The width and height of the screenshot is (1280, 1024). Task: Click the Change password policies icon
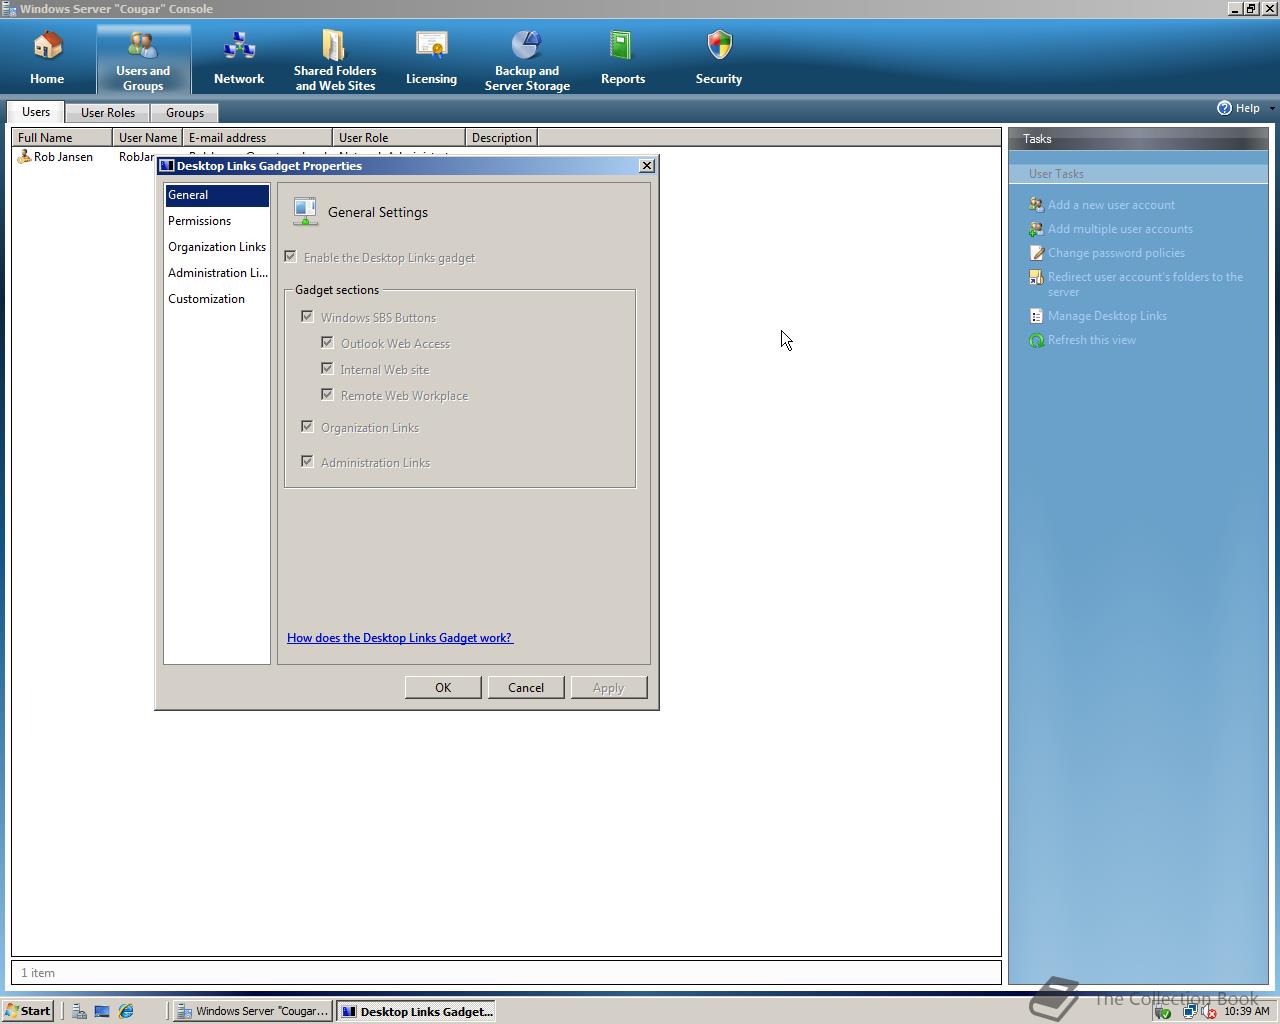[x=1036, y=253]
